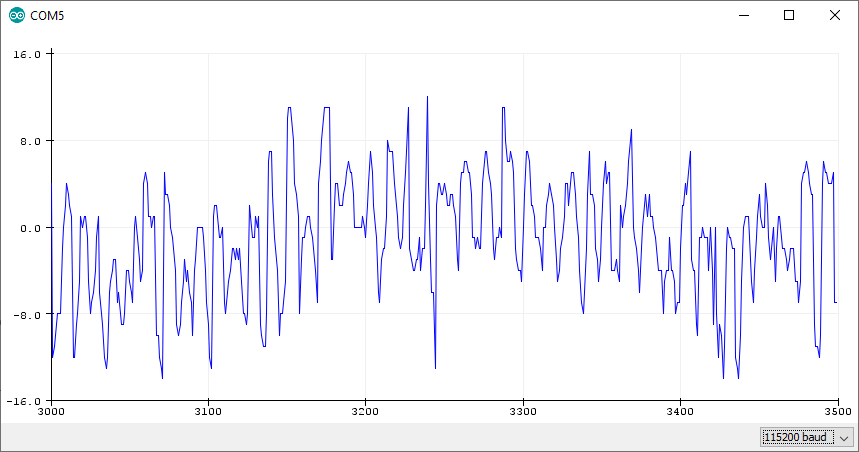Click the 3100 x-axis label
Screen dimensions: 859x452
click(x=208, y=411)
